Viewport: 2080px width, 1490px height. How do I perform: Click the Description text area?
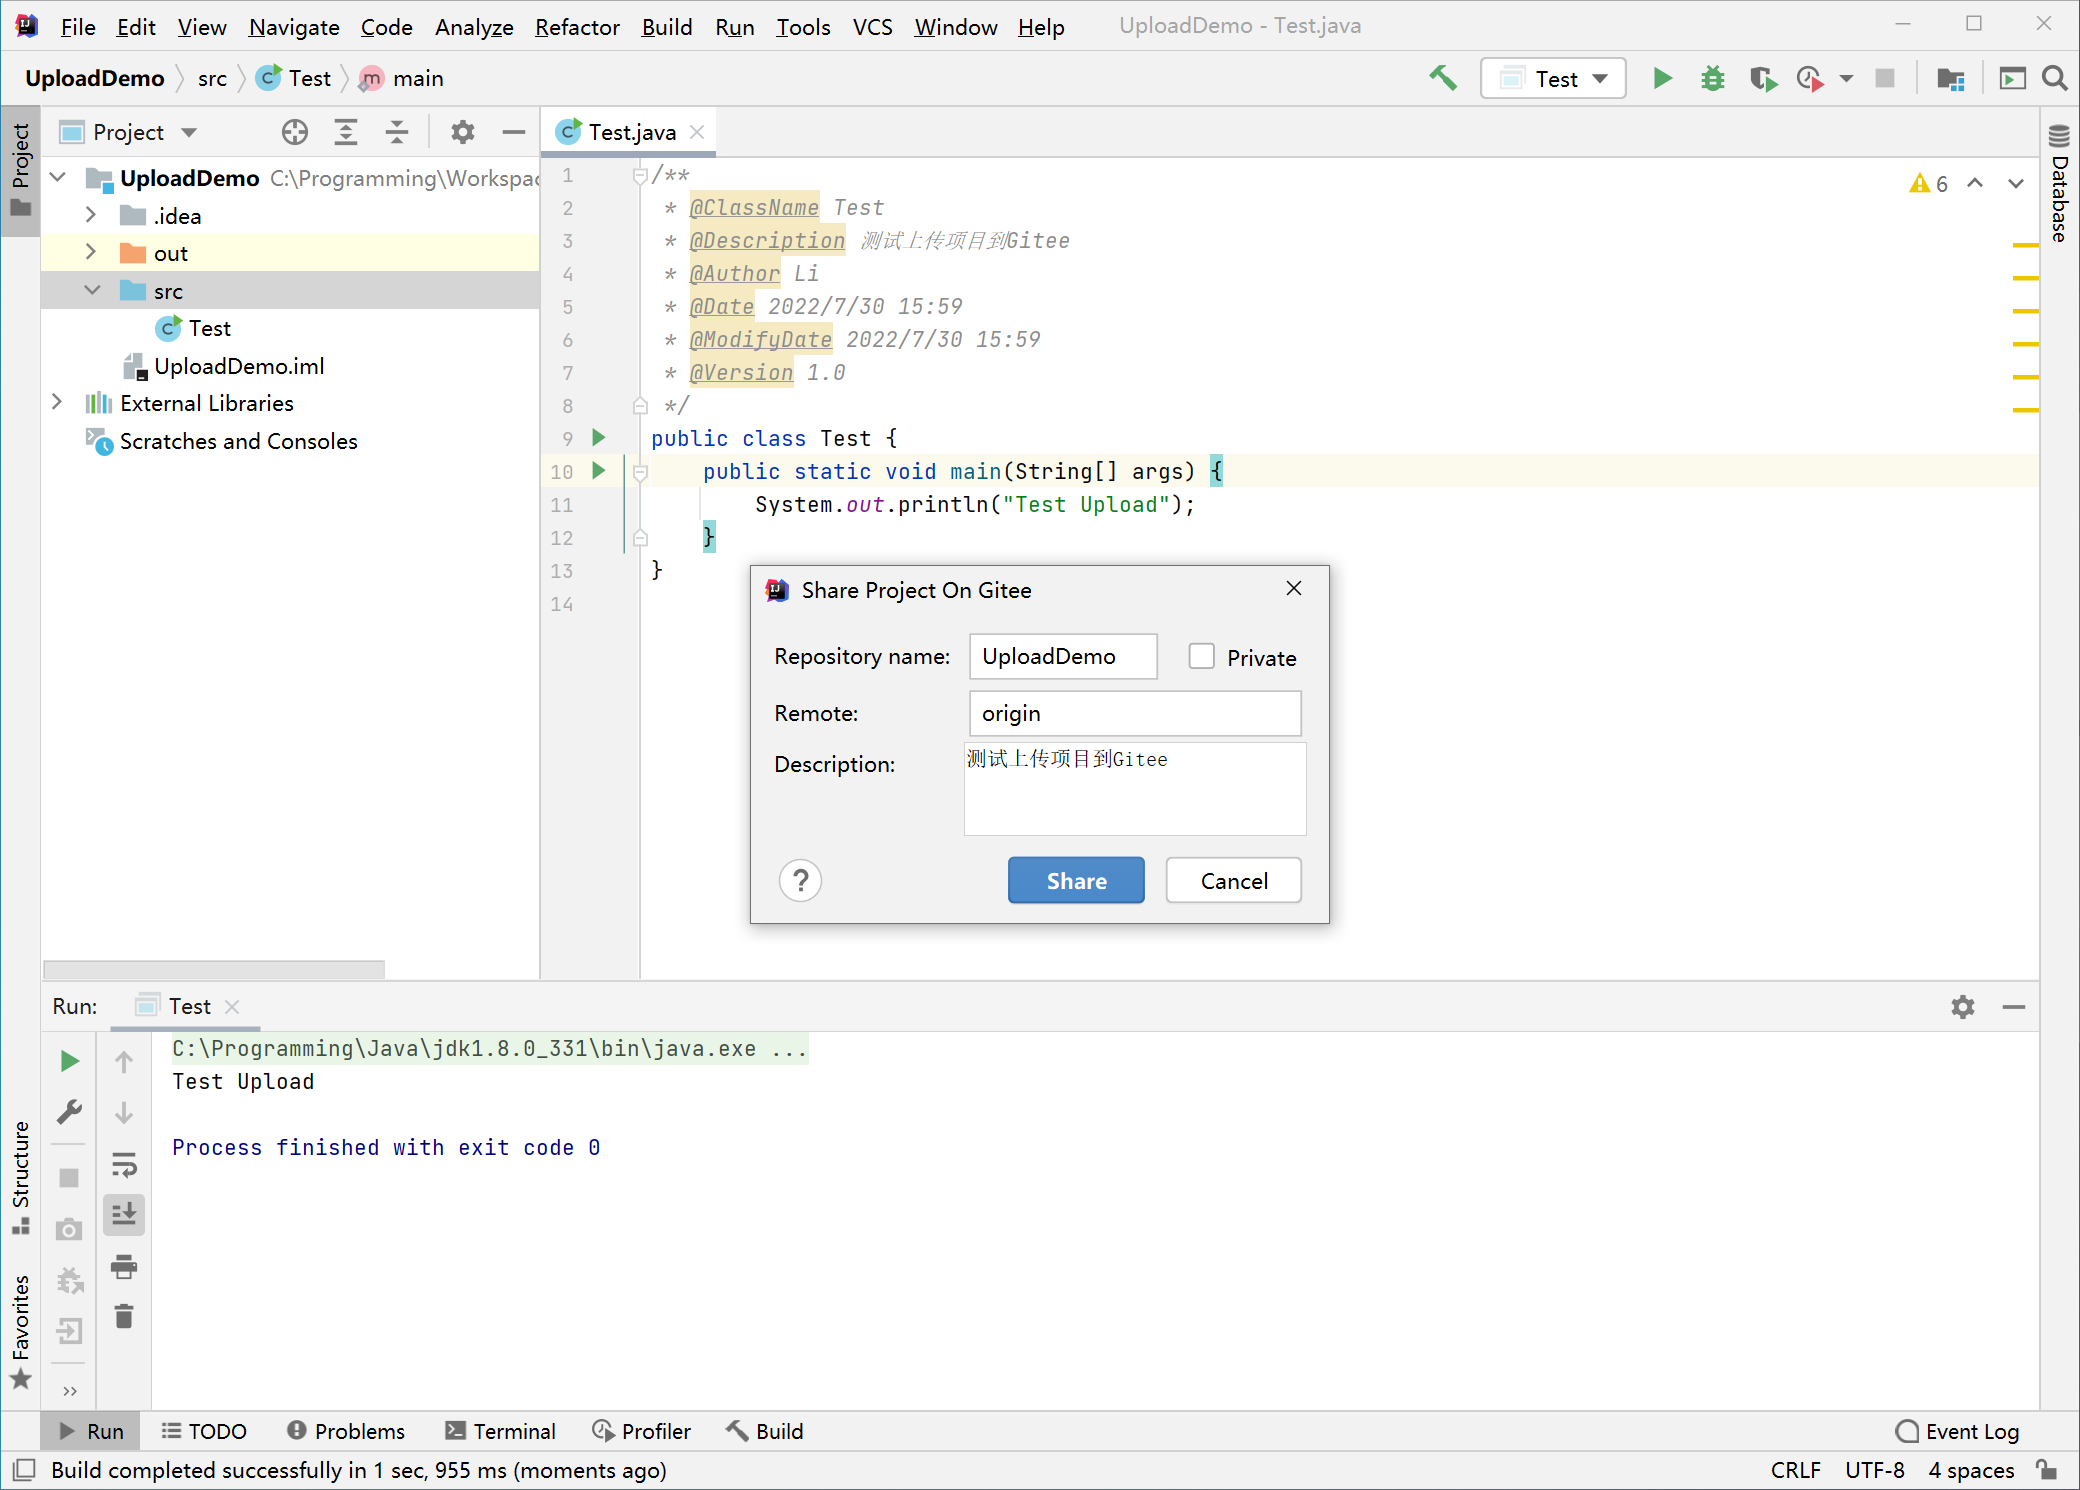[x=1135, y=788]
